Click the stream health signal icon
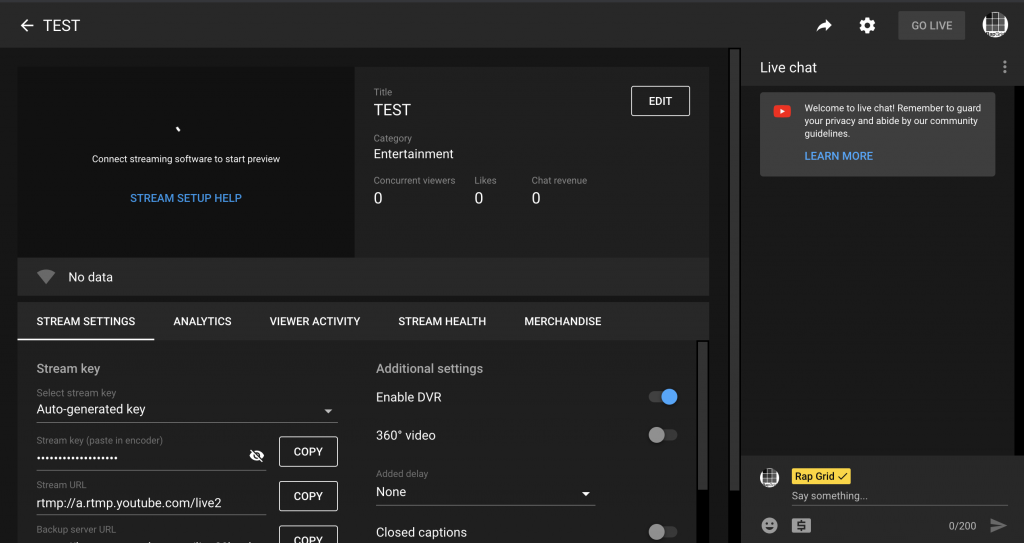Viewport: 1024px width, 543px height. point(46,277)
